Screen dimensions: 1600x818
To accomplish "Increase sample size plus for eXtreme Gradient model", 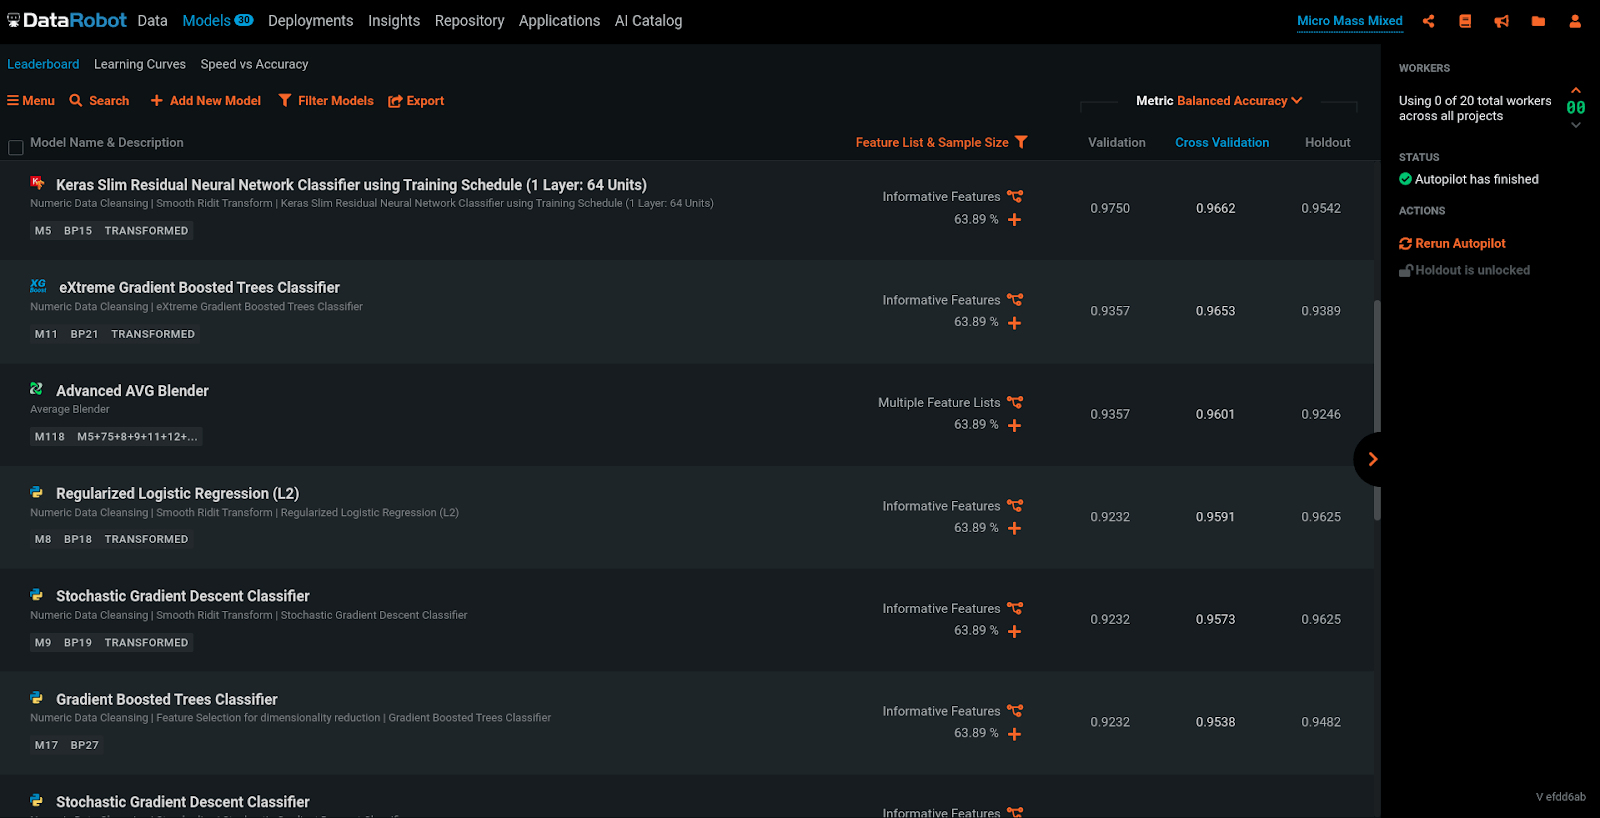I will [x=1014, y=323].
